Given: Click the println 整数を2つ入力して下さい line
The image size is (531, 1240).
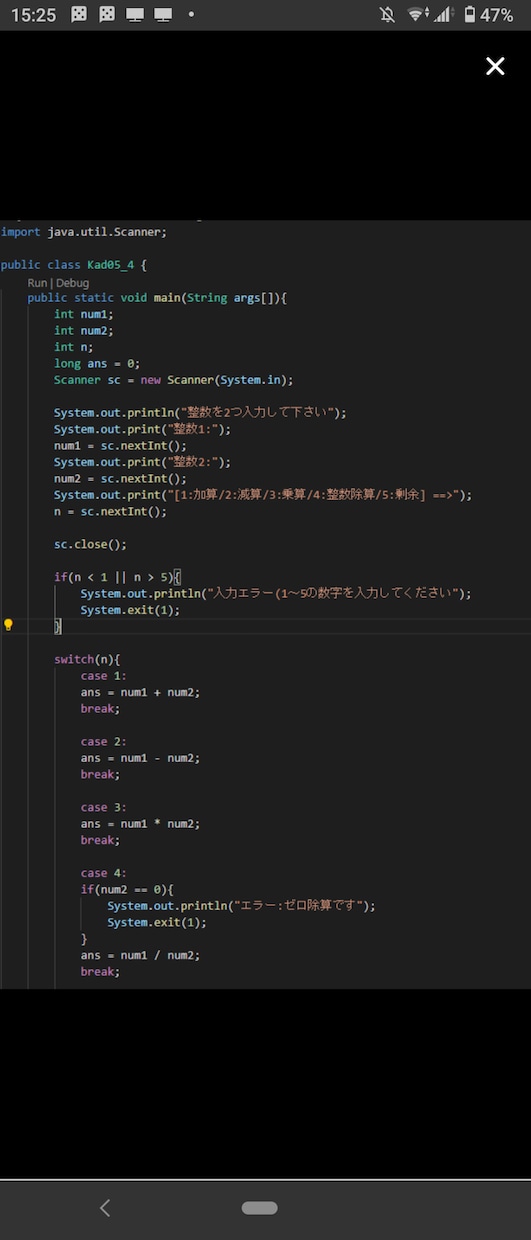Looking at the screenshot, I should click(200, 413).
